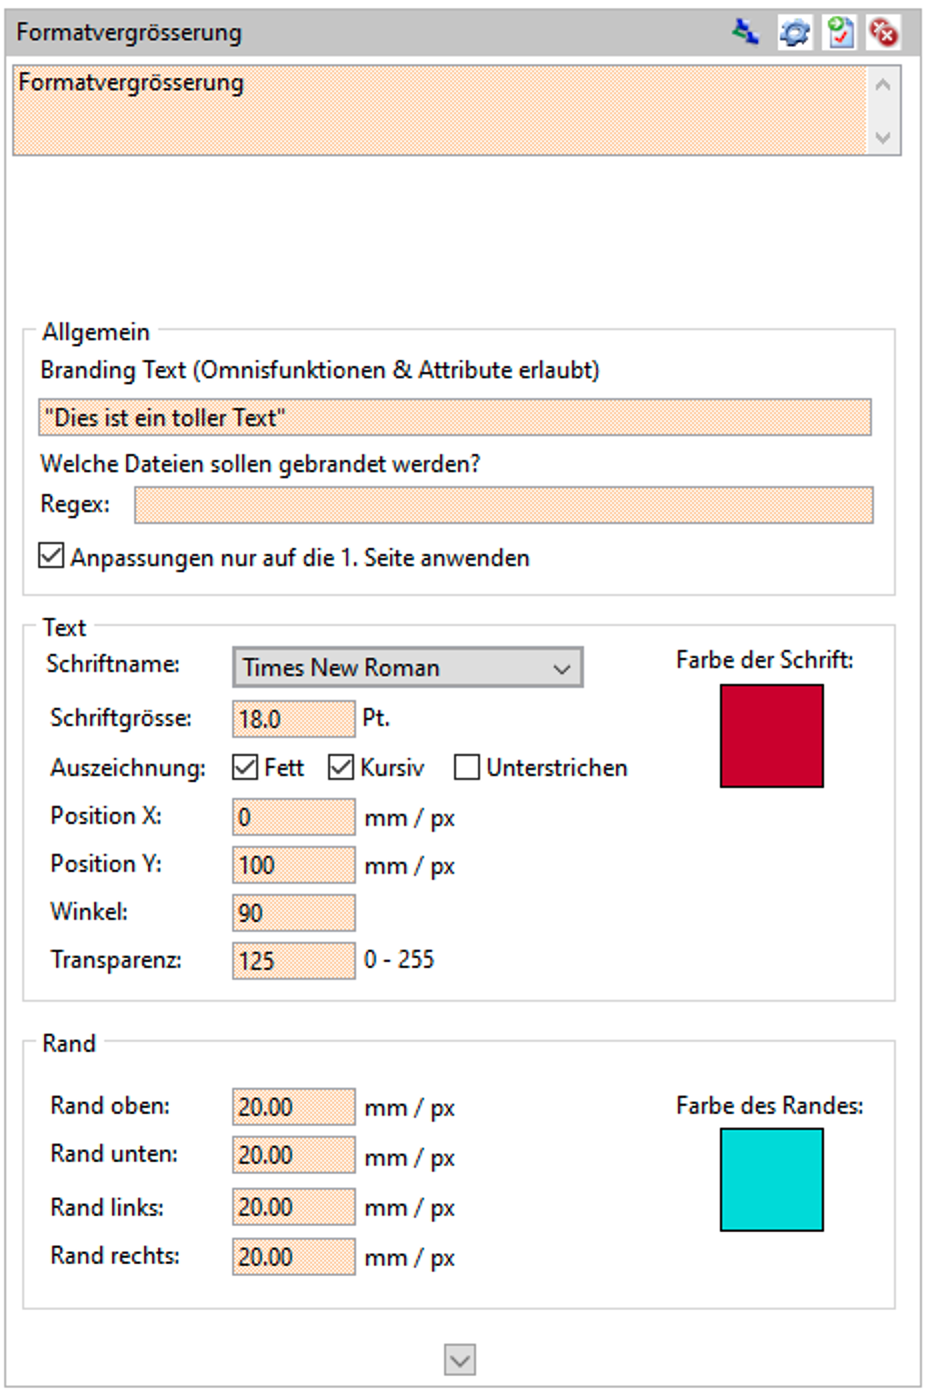This screenshot has height=1396, width=932.
Task: Expand the panel using the bottom chevron
Action: [x=460, y=1359]
